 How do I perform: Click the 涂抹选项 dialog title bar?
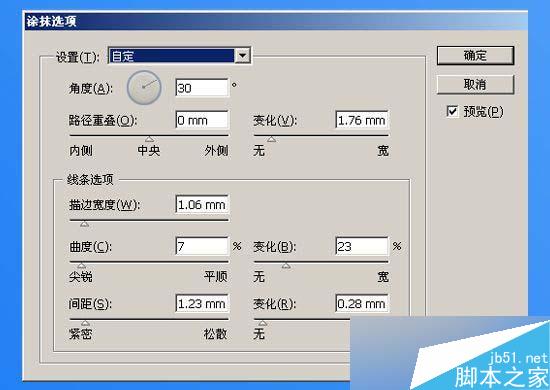pos(275,21)
